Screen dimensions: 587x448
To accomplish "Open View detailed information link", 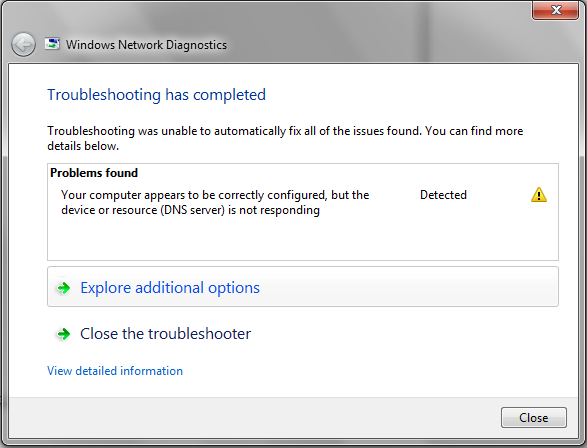I will [x=115, y=371].
